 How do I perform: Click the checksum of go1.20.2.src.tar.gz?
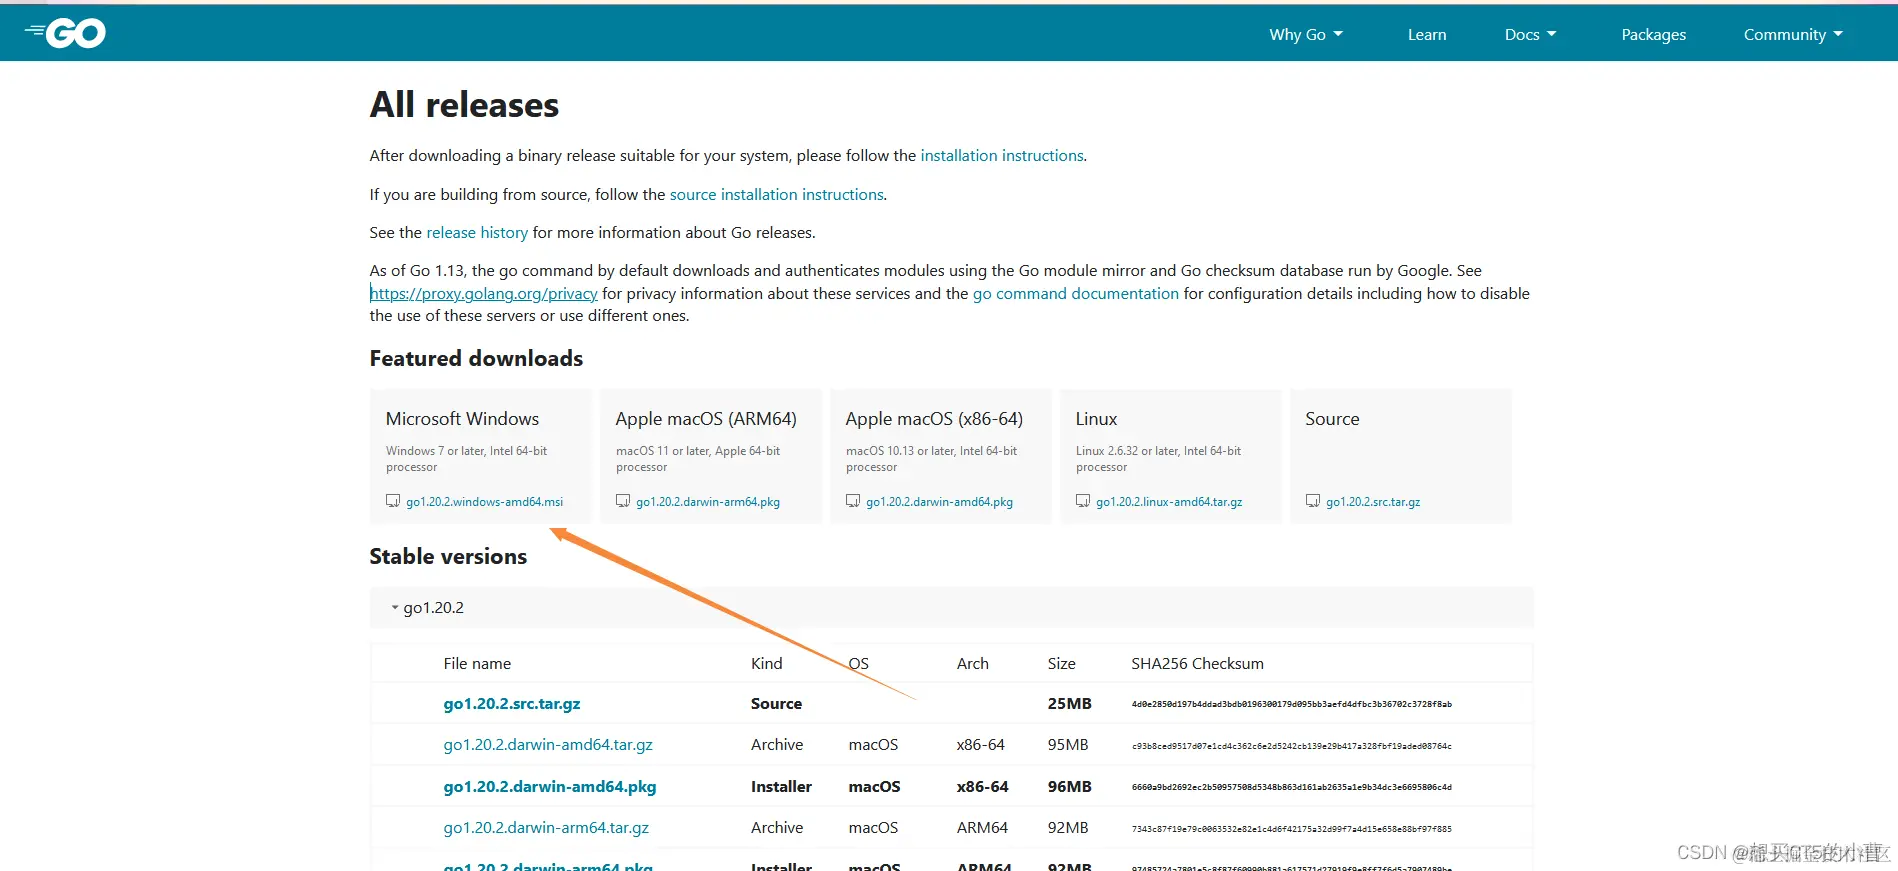1291,705
